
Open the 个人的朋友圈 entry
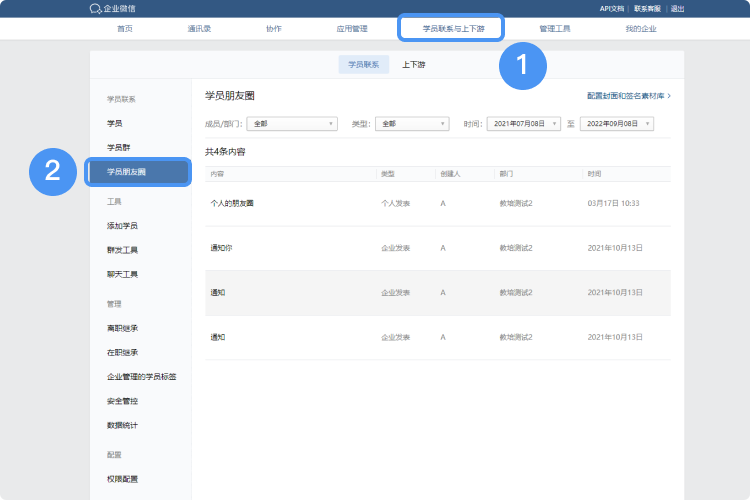click(x=232, y=203)
